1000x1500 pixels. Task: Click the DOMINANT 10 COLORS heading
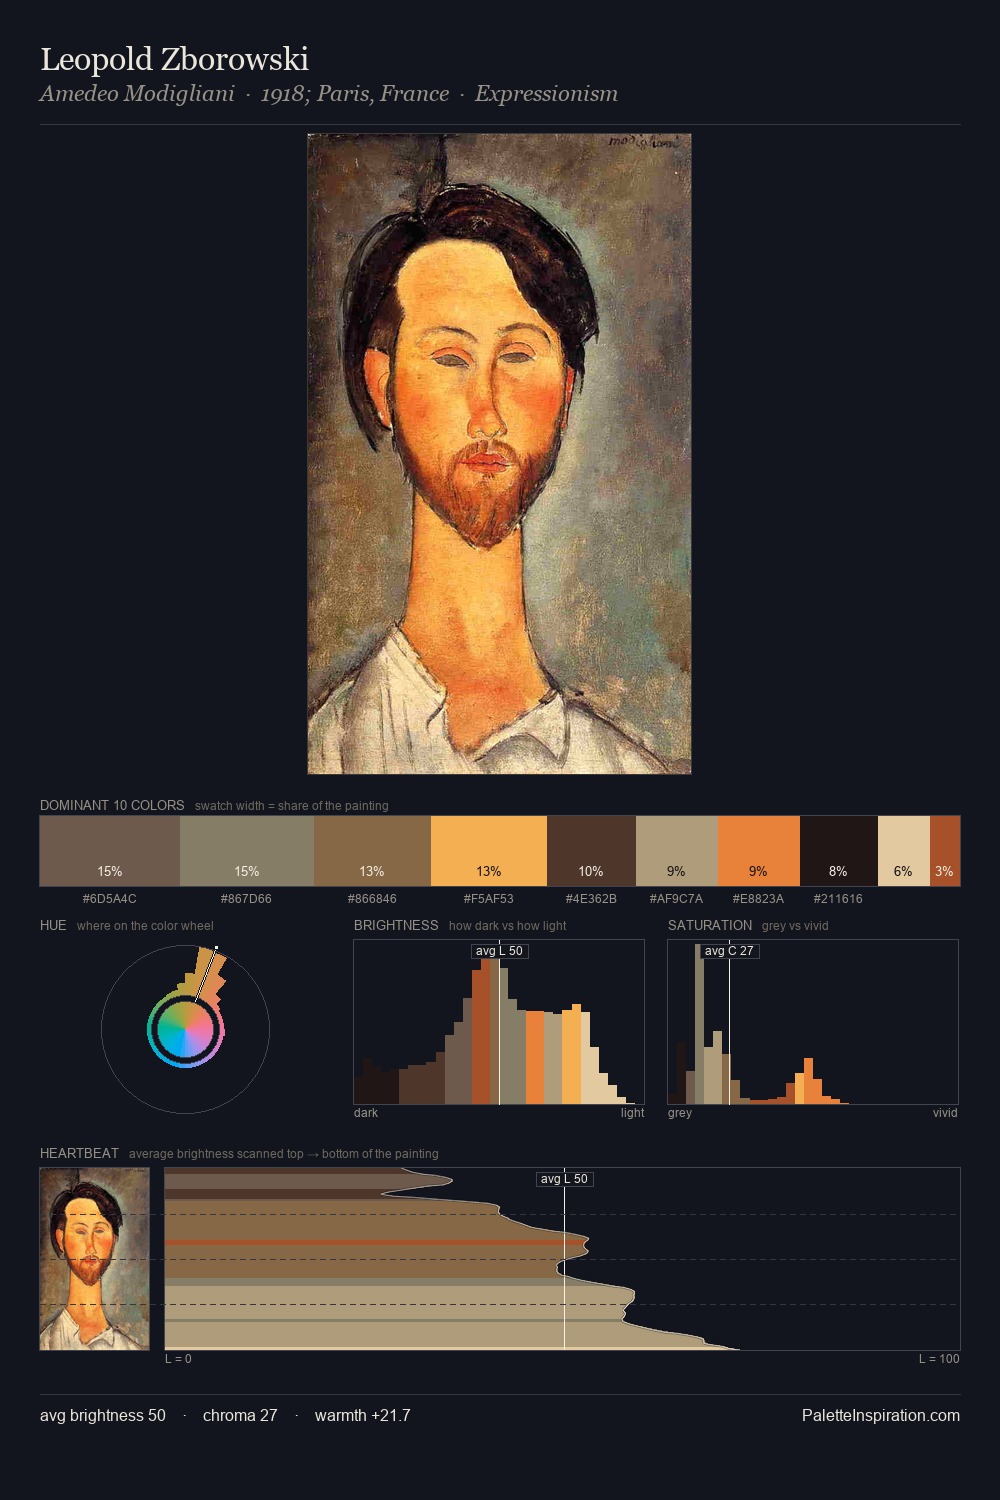[x=112, y=805]
